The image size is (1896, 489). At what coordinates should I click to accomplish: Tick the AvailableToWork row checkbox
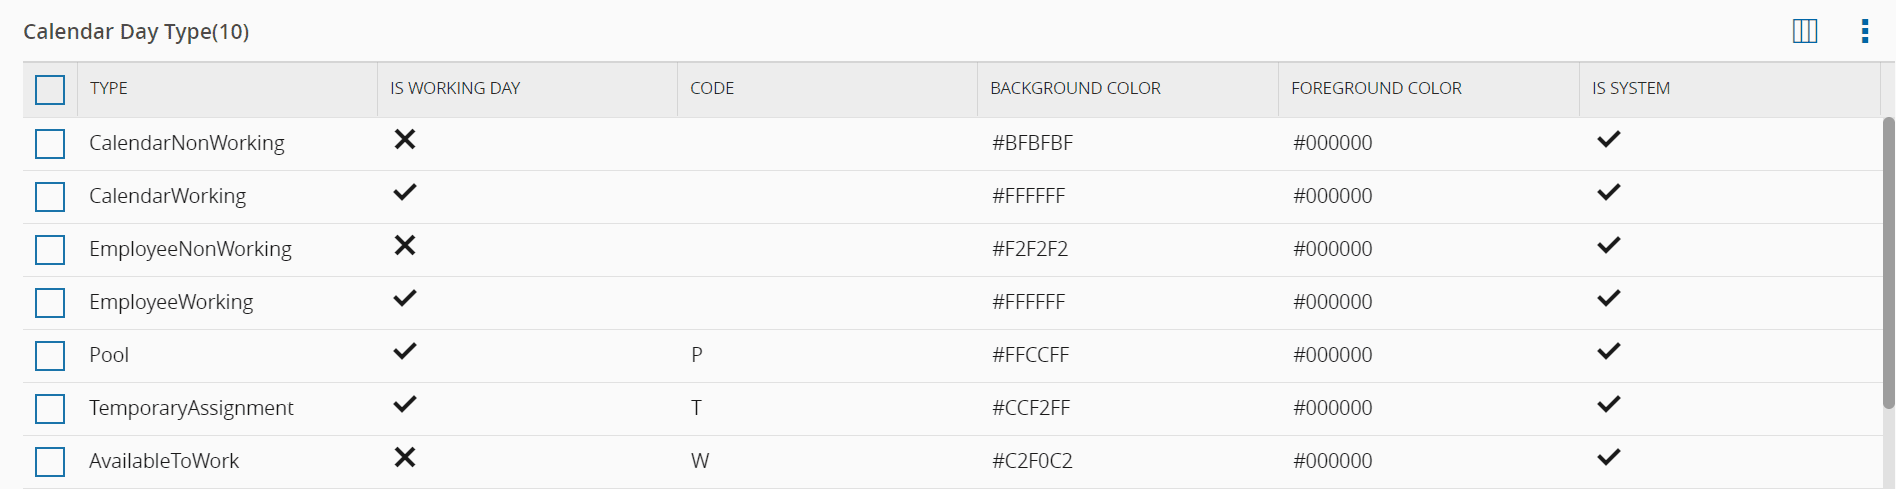point(50,462)
